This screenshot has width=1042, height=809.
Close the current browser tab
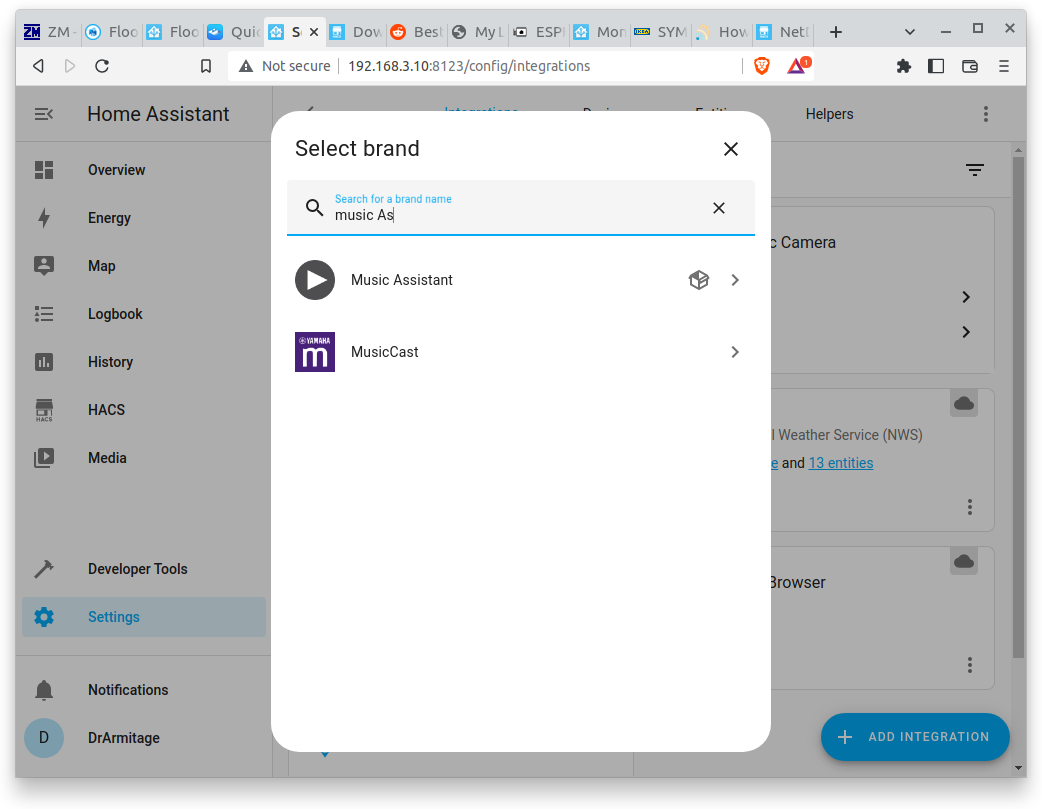tap(314, 31)
